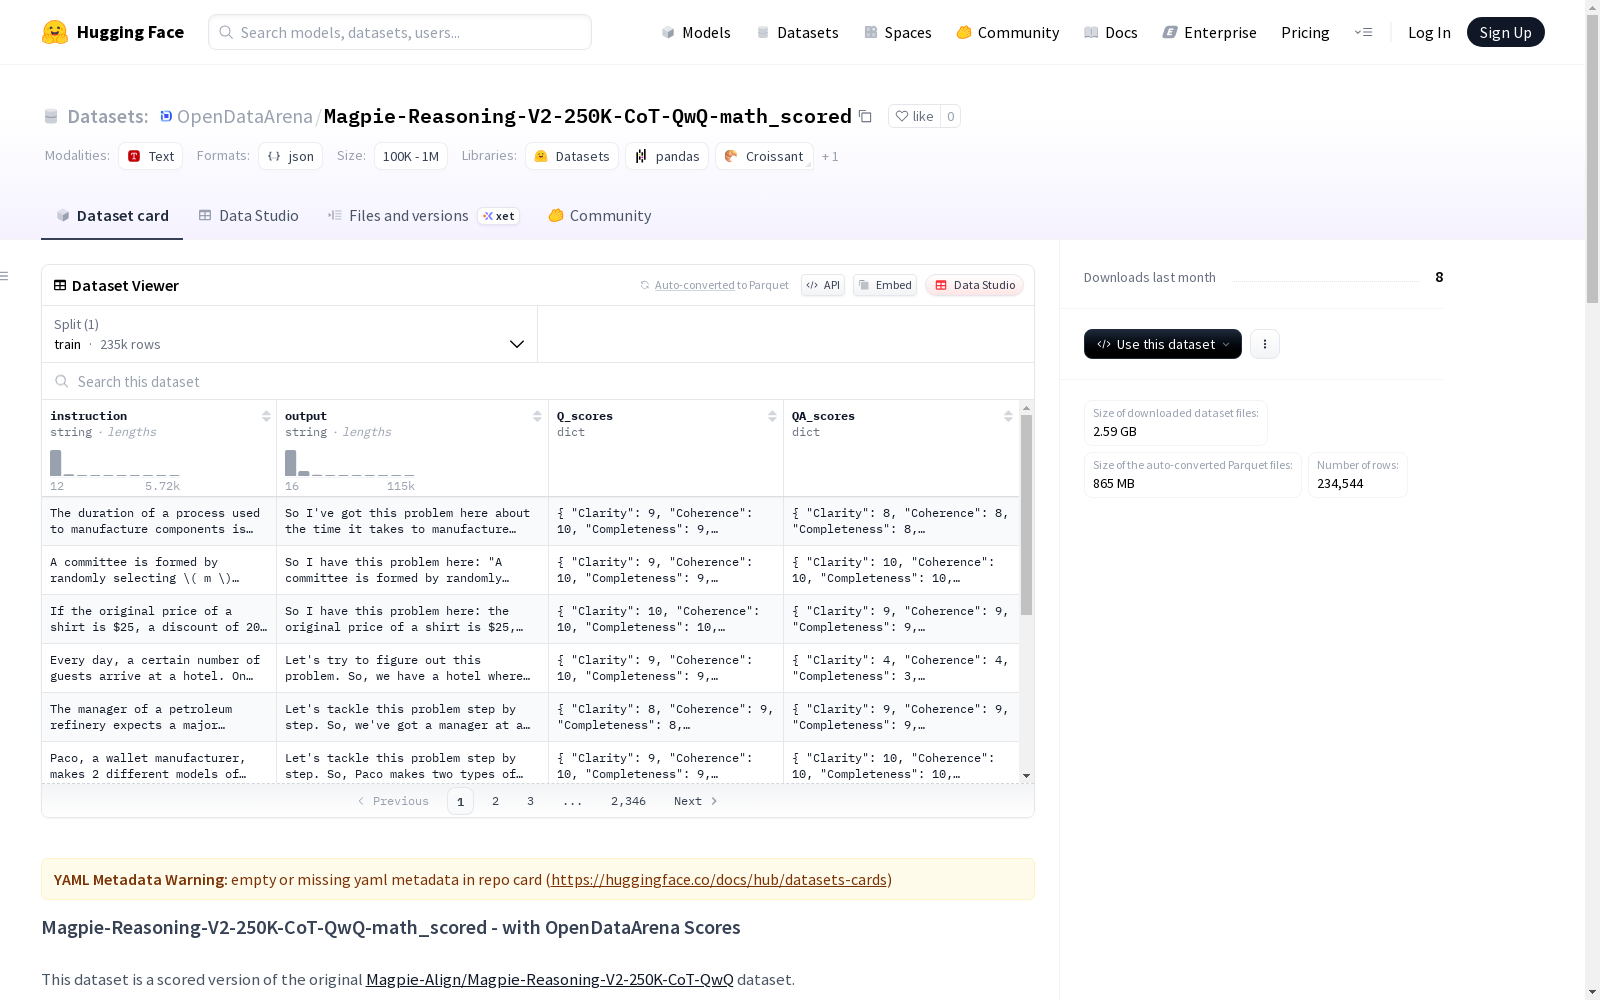This screenshot has height=1000, width=1600.
Task: Expand the Split train dropdown
Action: 290,334
